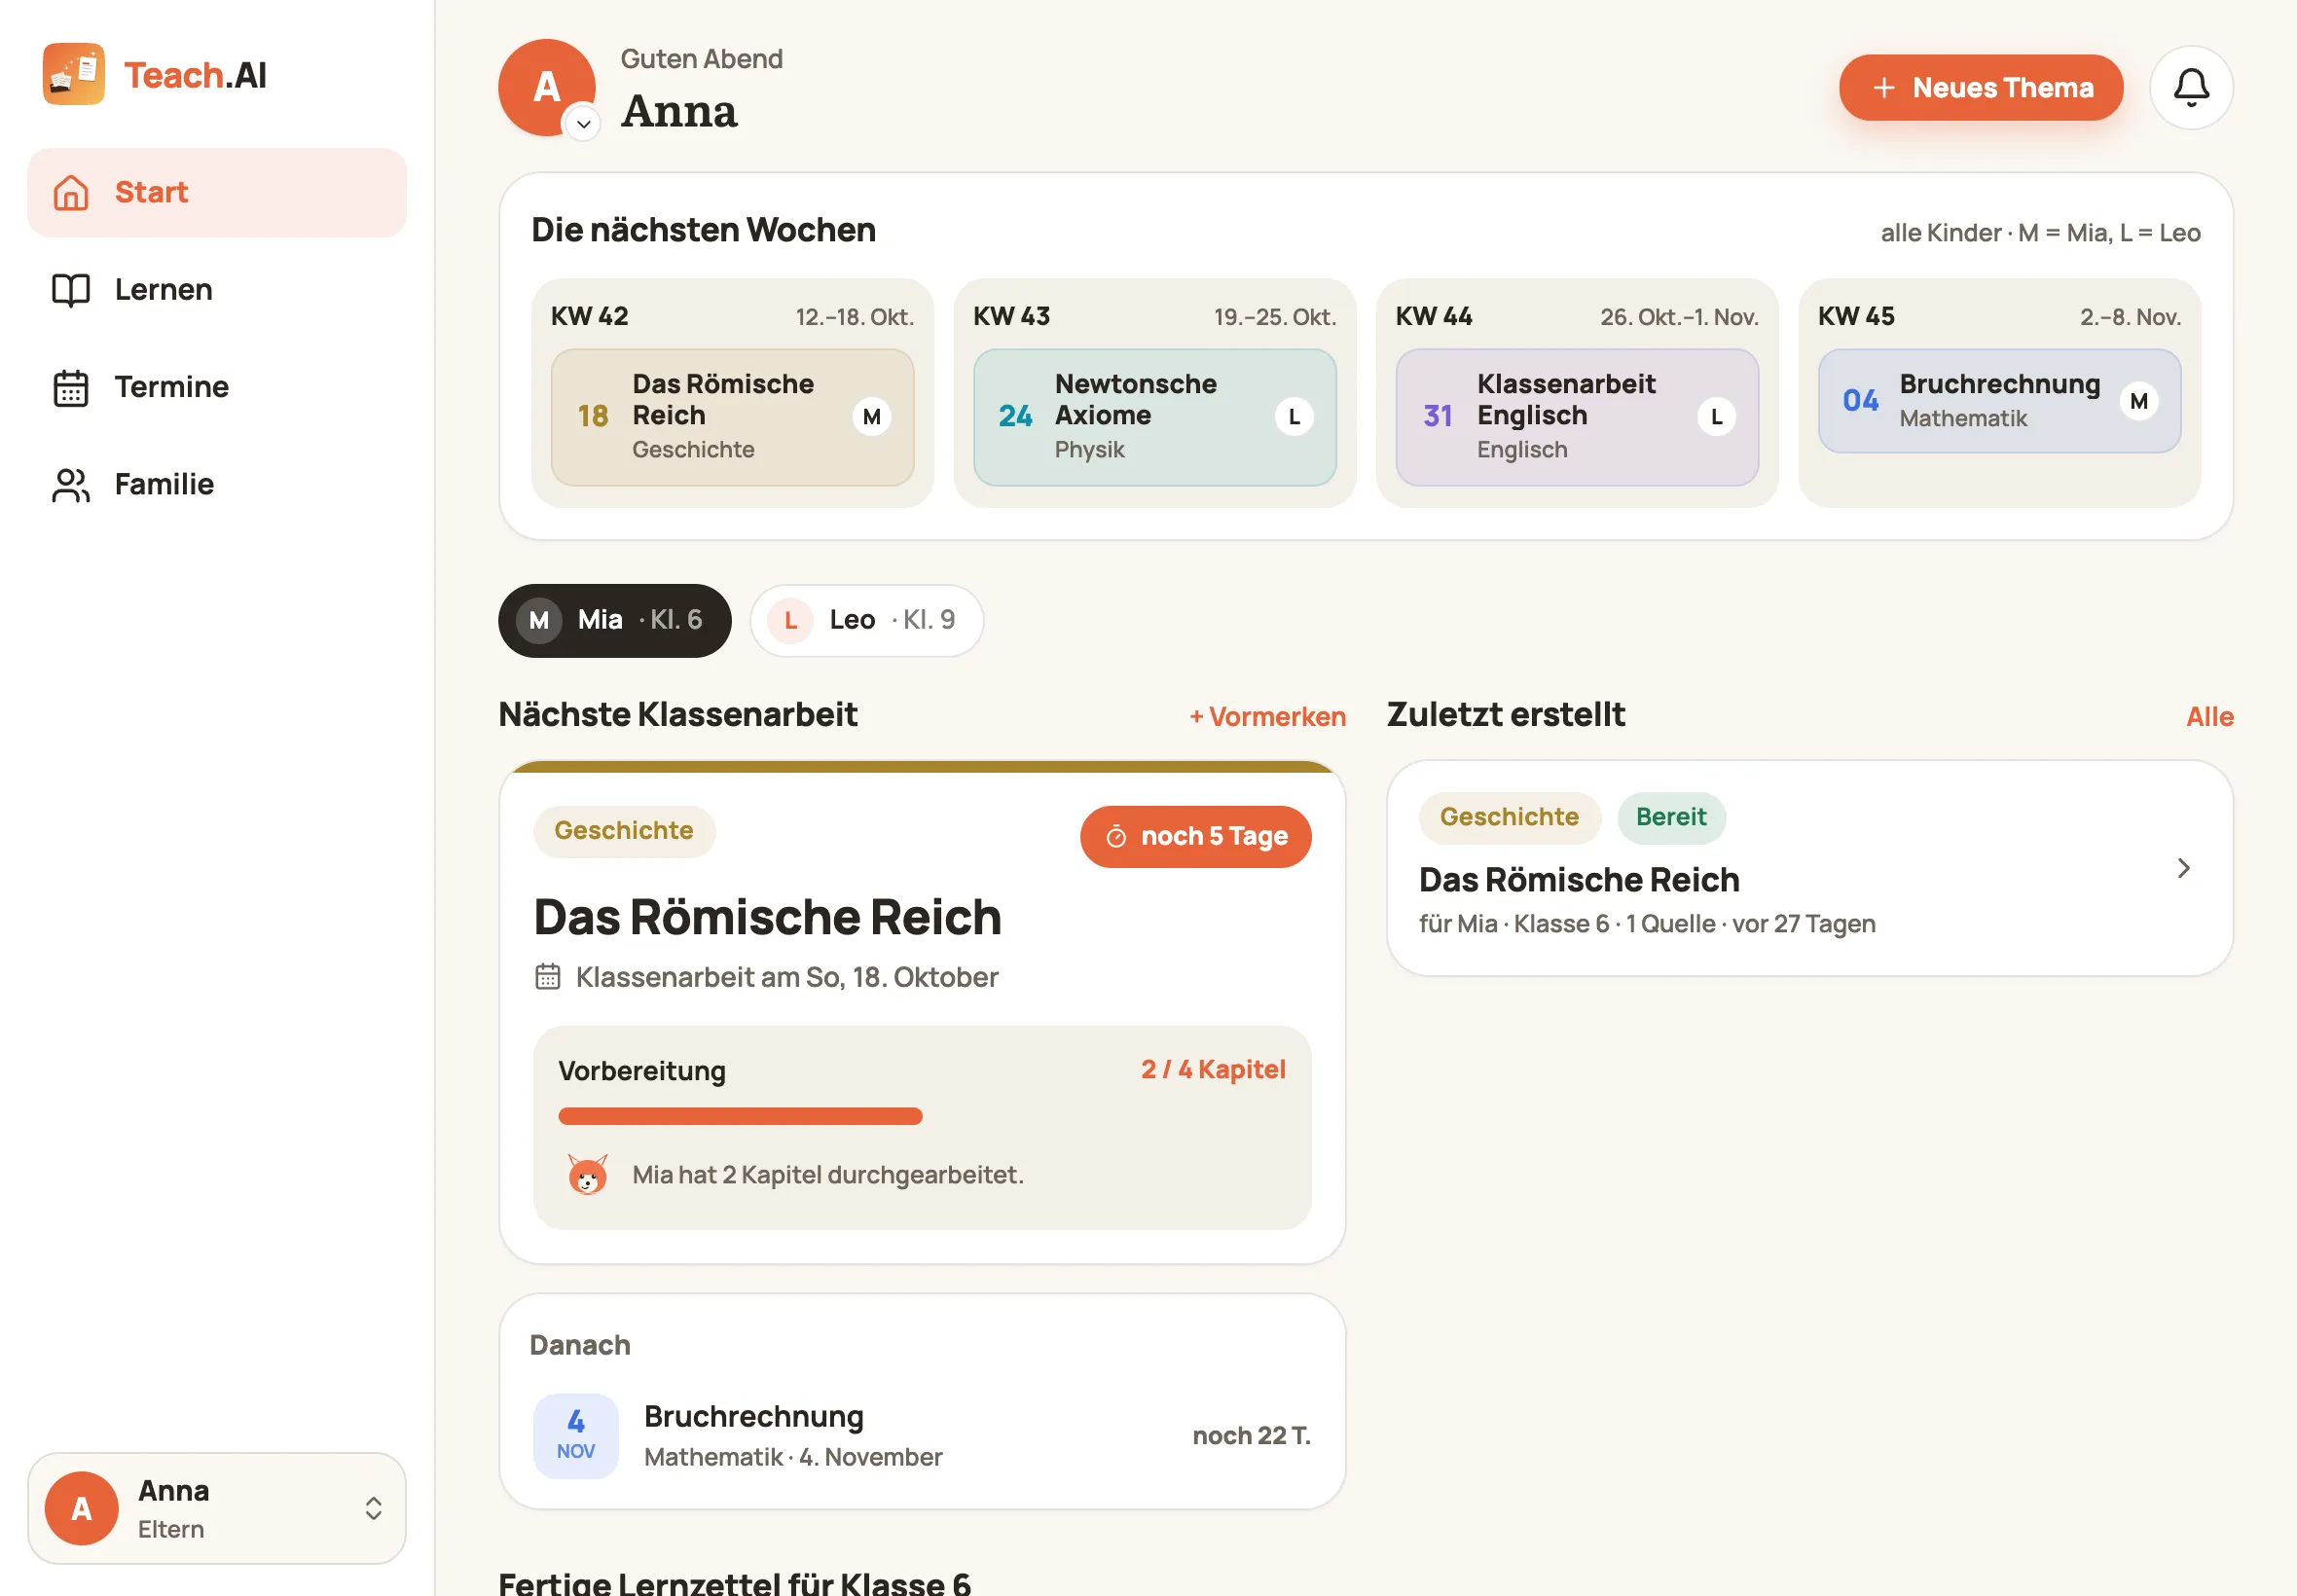Click the timer icon in noch 5 Tage badge
The image size is (2297, 1596).
click(1116, 837)
